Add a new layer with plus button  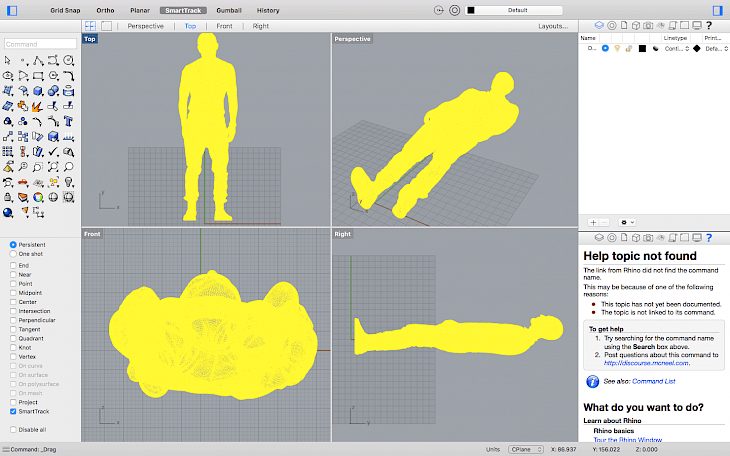click(593, 222)
